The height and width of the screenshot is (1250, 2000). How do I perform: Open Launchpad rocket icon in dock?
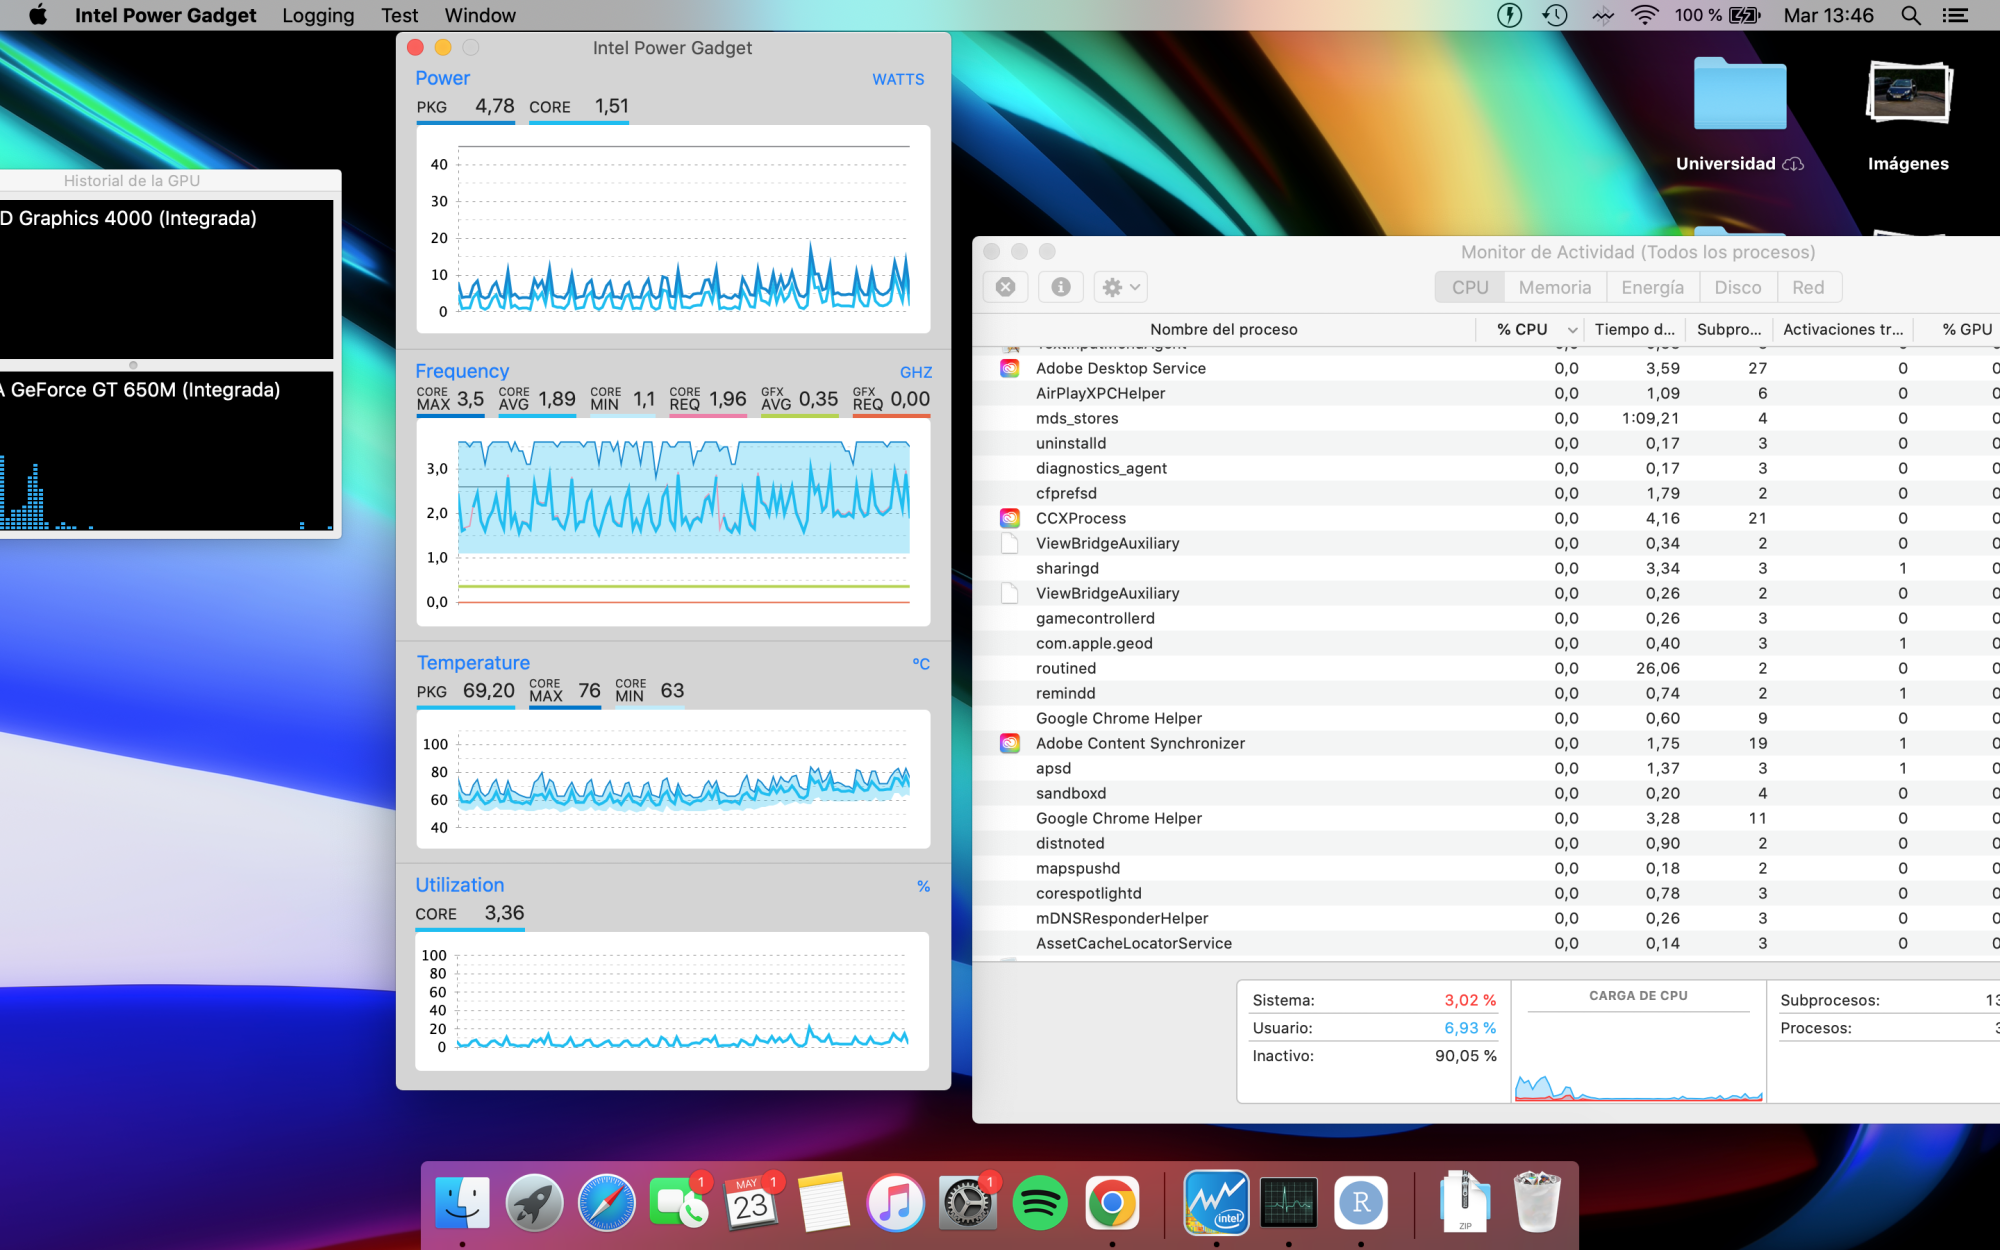coord(534,1202)
